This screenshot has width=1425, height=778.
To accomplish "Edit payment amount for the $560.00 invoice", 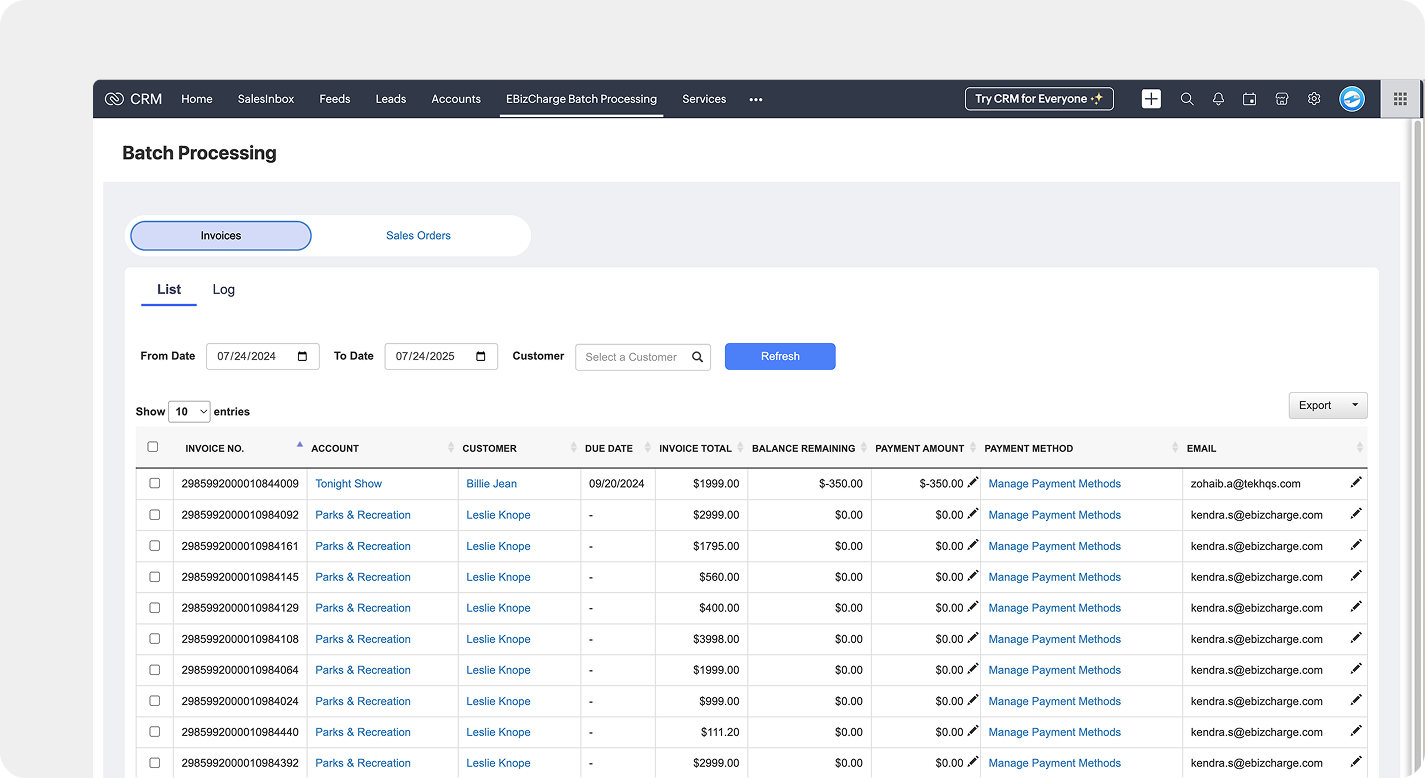I will coord(973,576).
